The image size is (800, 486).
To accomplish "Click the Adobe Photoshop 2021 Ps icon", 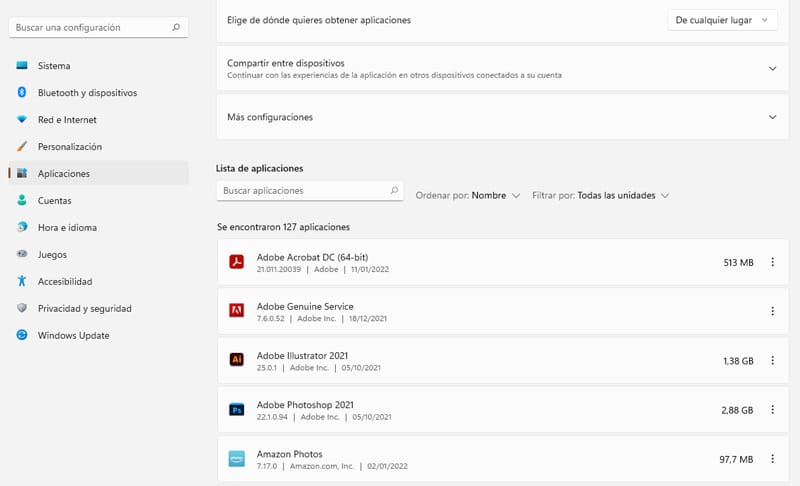I will pos(236,410).
